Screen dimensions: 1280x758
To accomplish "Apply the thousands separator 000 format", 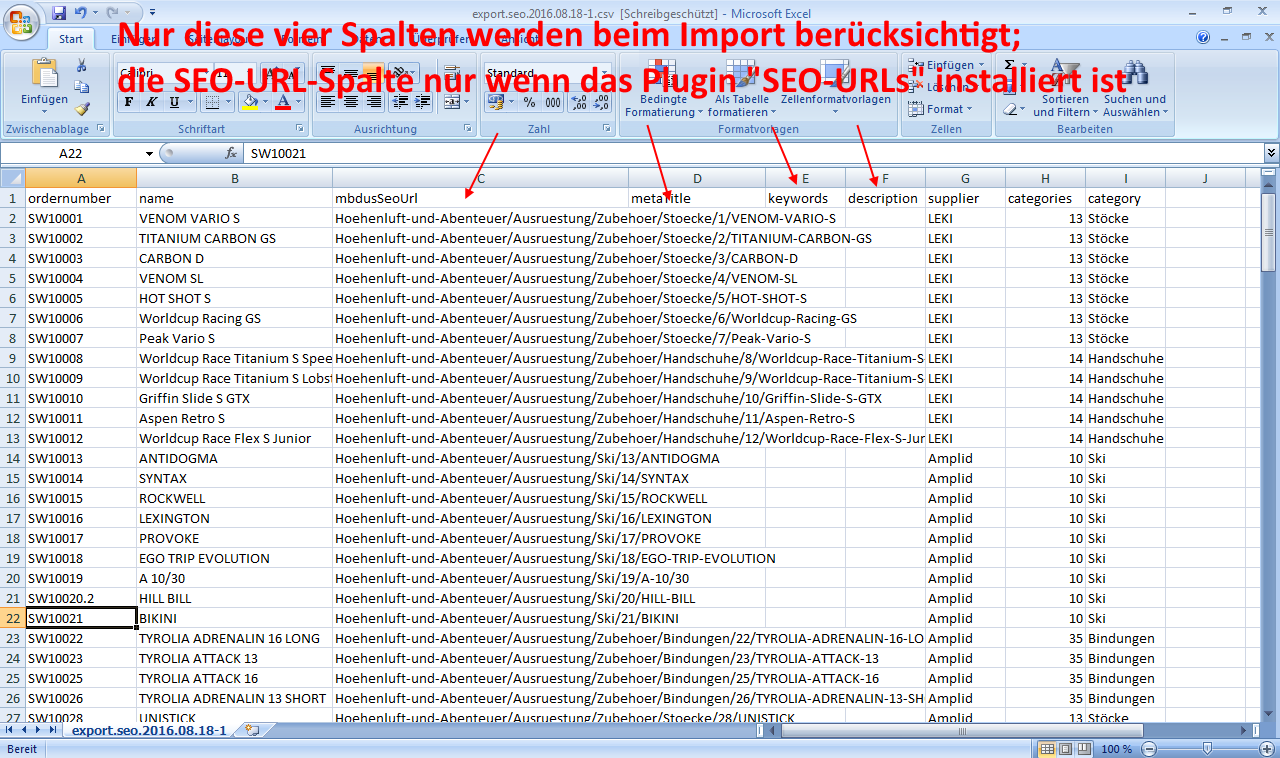I will coord(553,102).
